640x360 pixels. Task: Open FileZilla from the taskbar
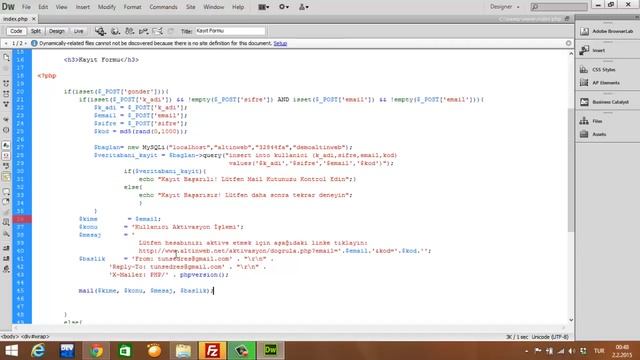(x=212, y=351)
